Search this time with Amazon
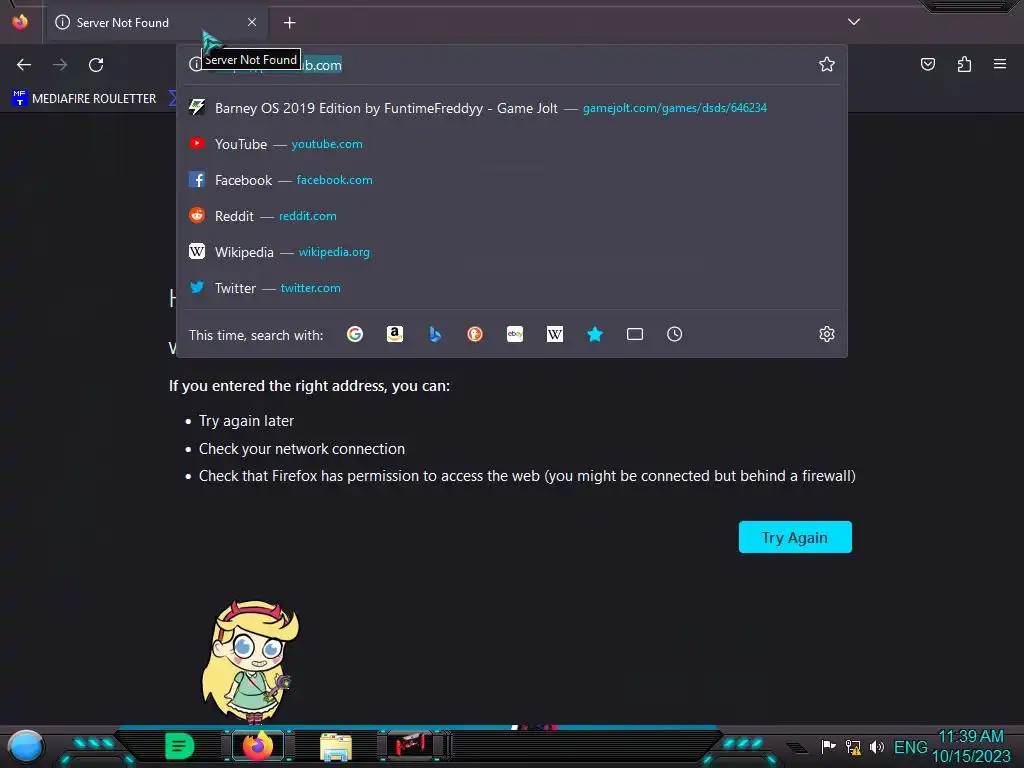 coord(394,334)
